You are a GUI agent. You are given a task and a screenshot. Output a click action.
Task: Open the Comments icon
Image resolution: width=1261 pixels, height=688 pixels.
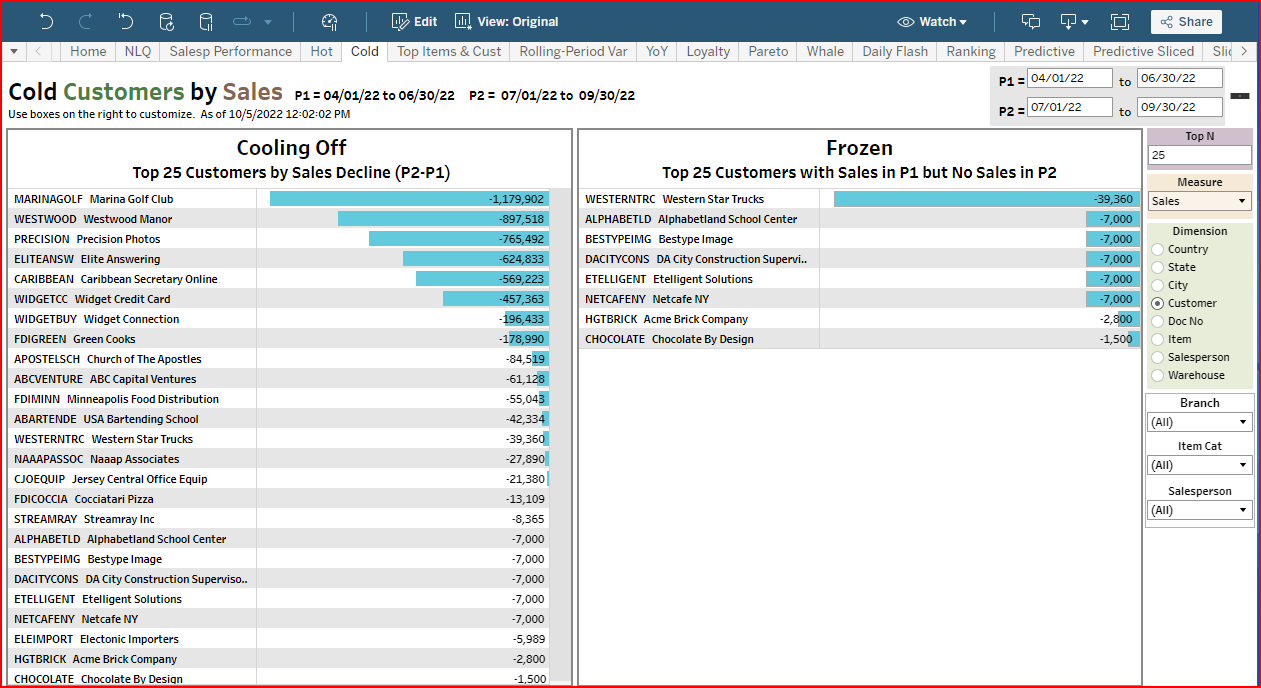tap(1030, 21)
